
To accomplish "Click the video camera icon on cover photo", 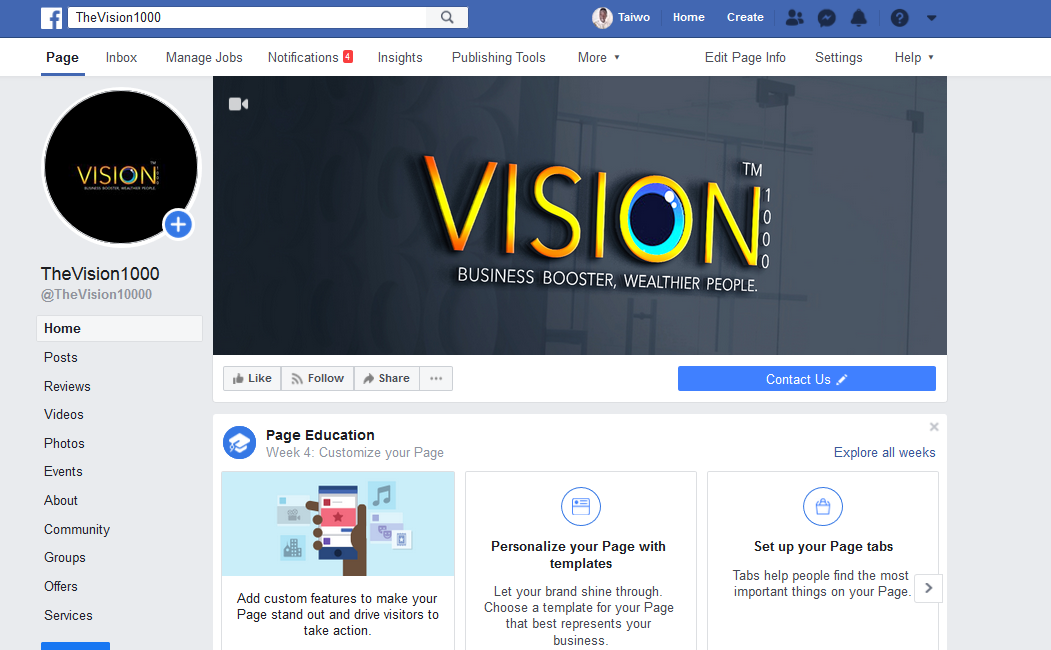I will point(238,104).
